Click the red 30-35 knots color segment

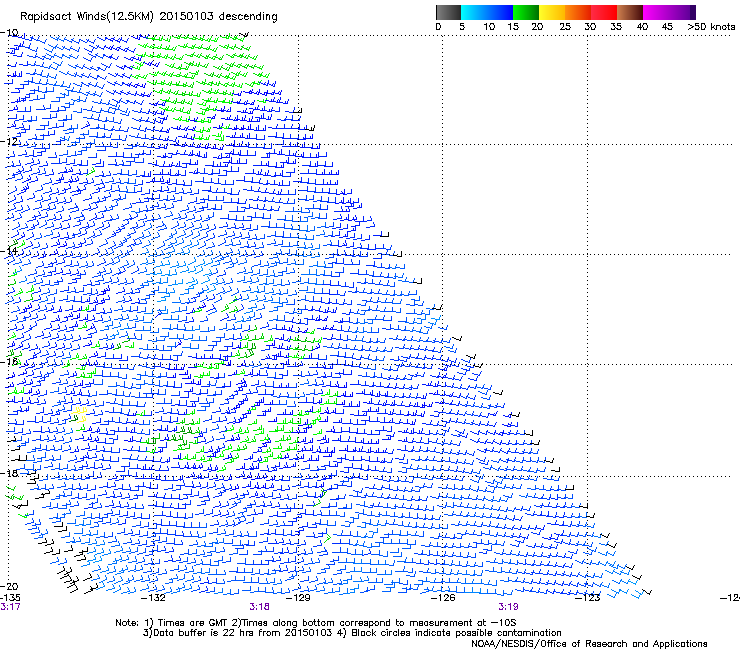tap(604, 12)
